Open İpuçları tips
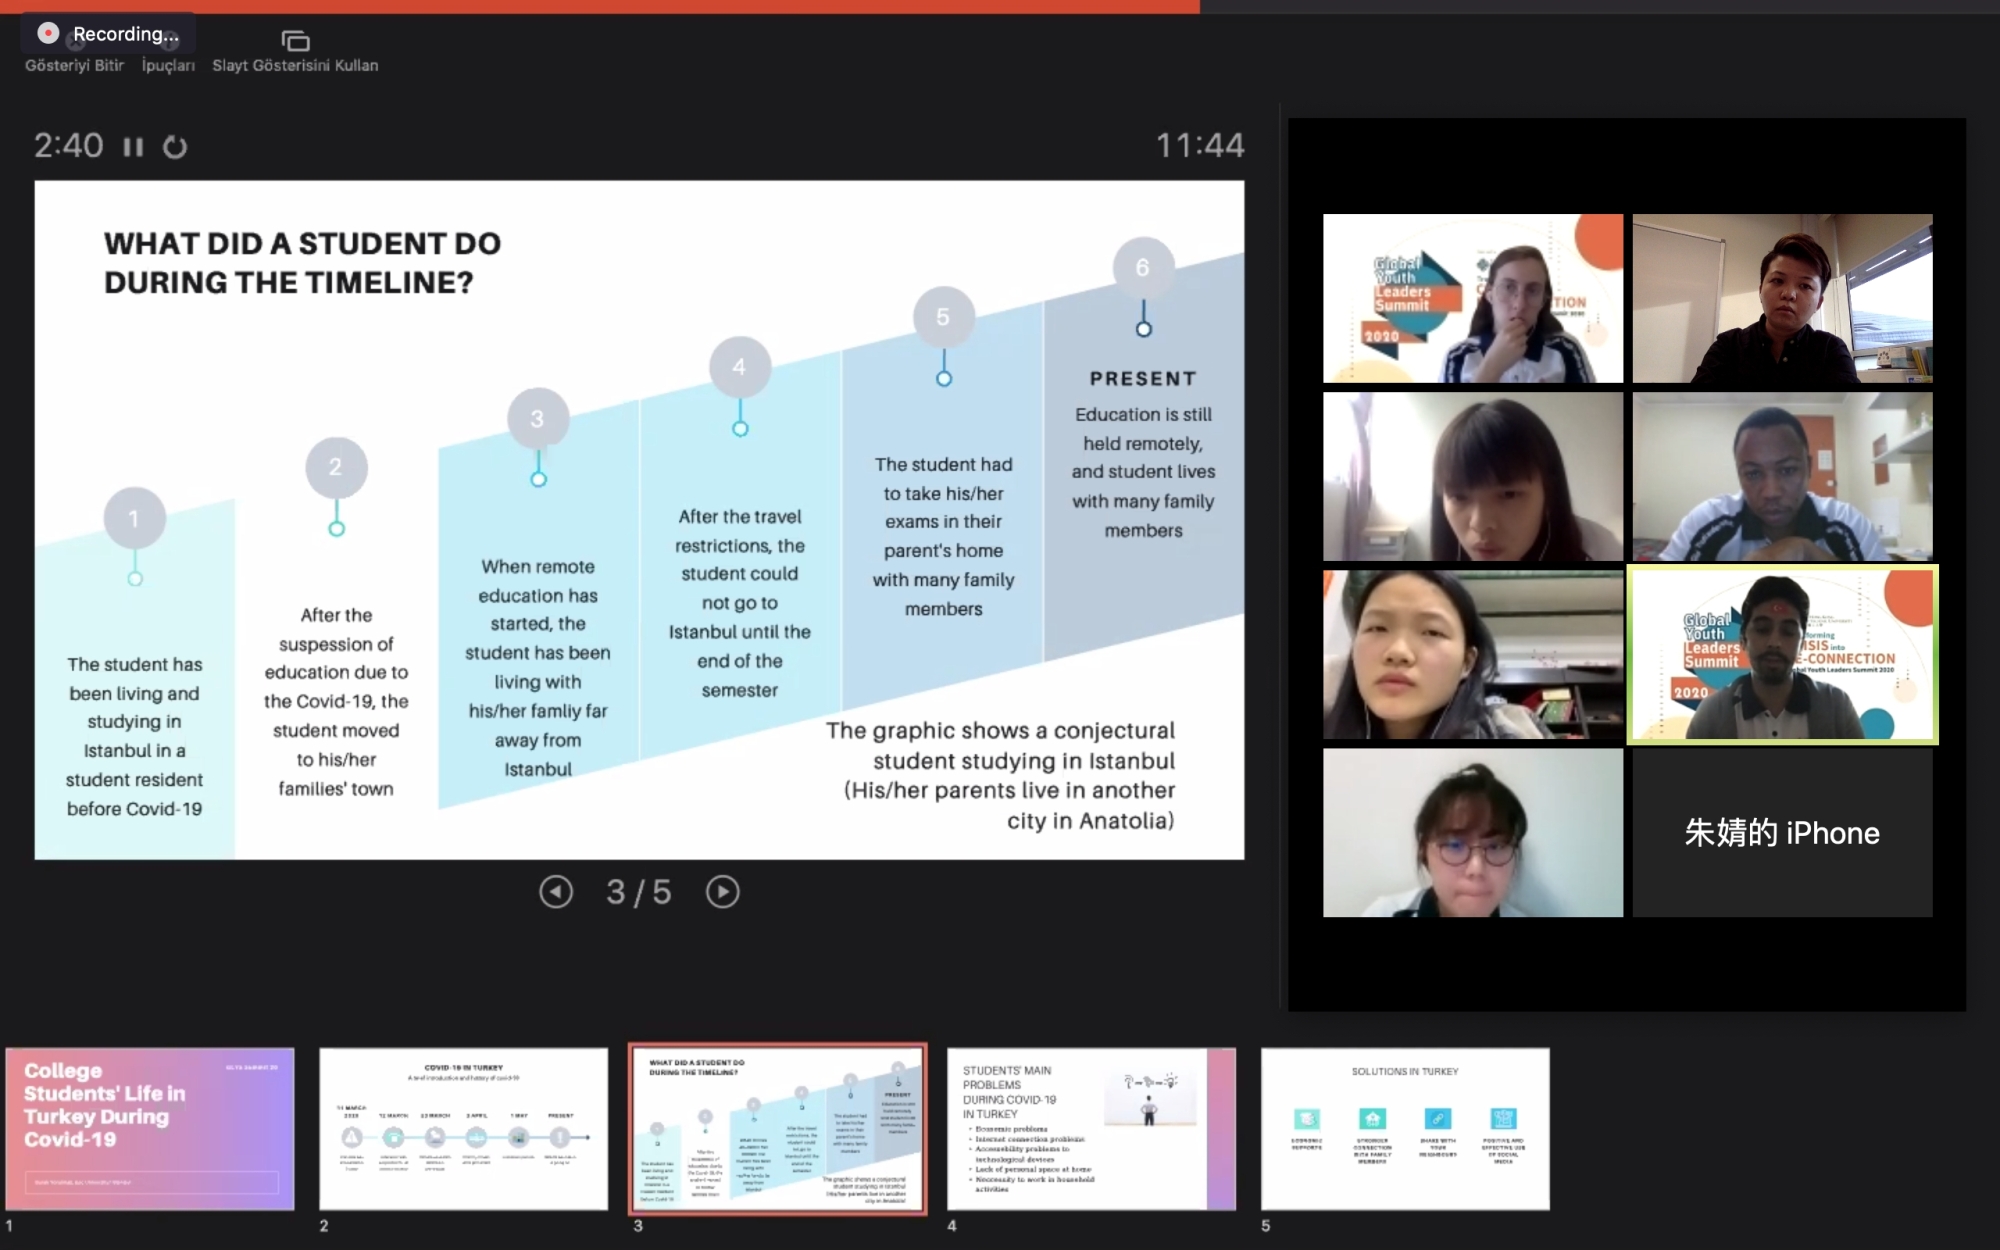Image resolution: width=2000 pixels, height=1250 pixels. coord(168,65)
